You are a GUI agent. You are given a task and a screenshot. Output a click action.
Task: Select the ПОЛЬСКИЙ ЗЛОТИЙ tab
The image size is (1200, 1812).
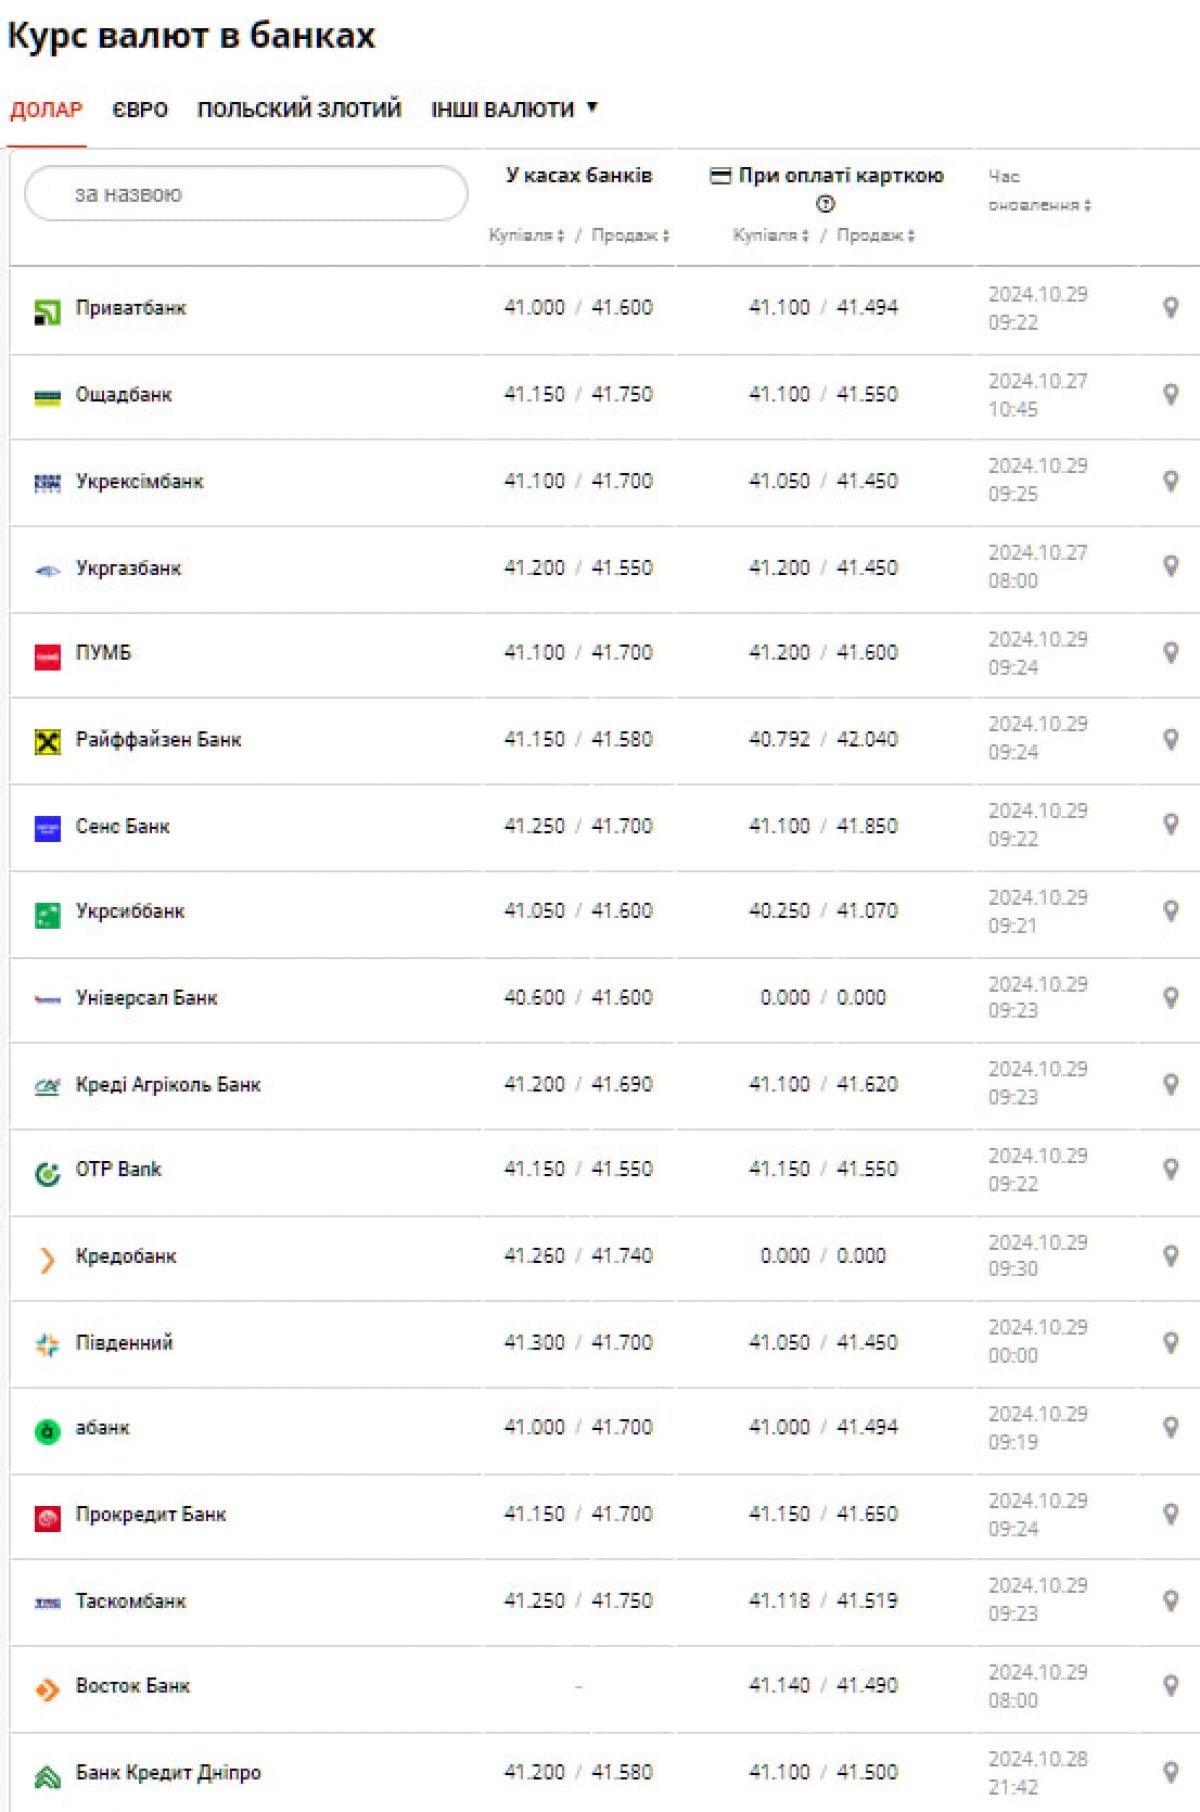click(x=299, y=109)
